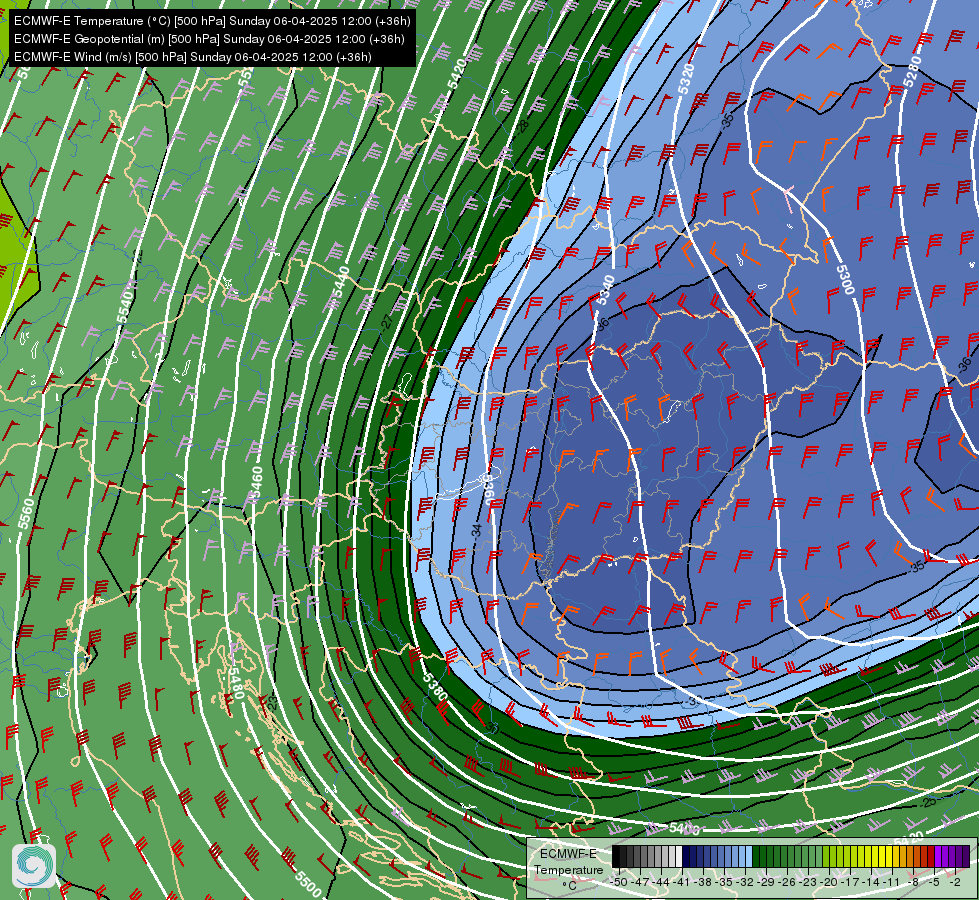Click the -44 tick label in the legend
This screenshot has width=979, height=900.
point(661,882)
